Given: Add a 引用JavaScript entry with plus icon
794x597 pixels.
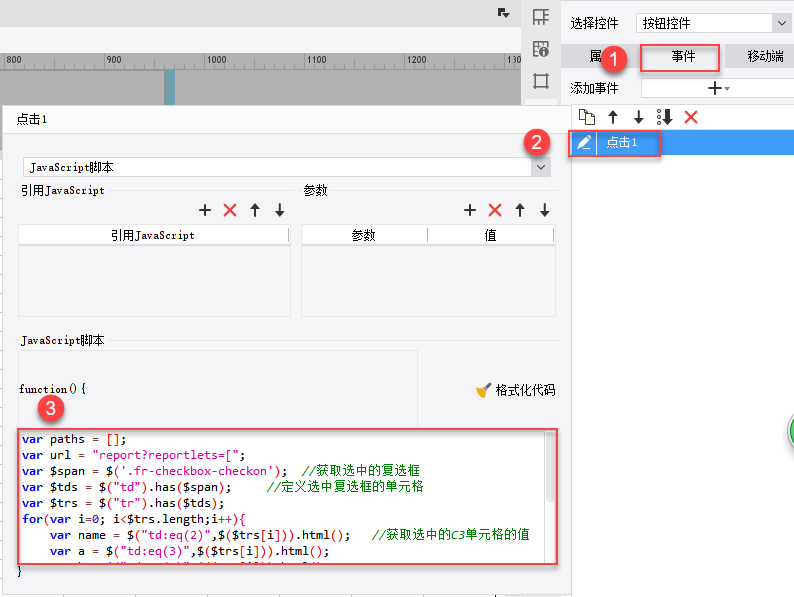Looking at the screenshot, I should tap(205, 210).
